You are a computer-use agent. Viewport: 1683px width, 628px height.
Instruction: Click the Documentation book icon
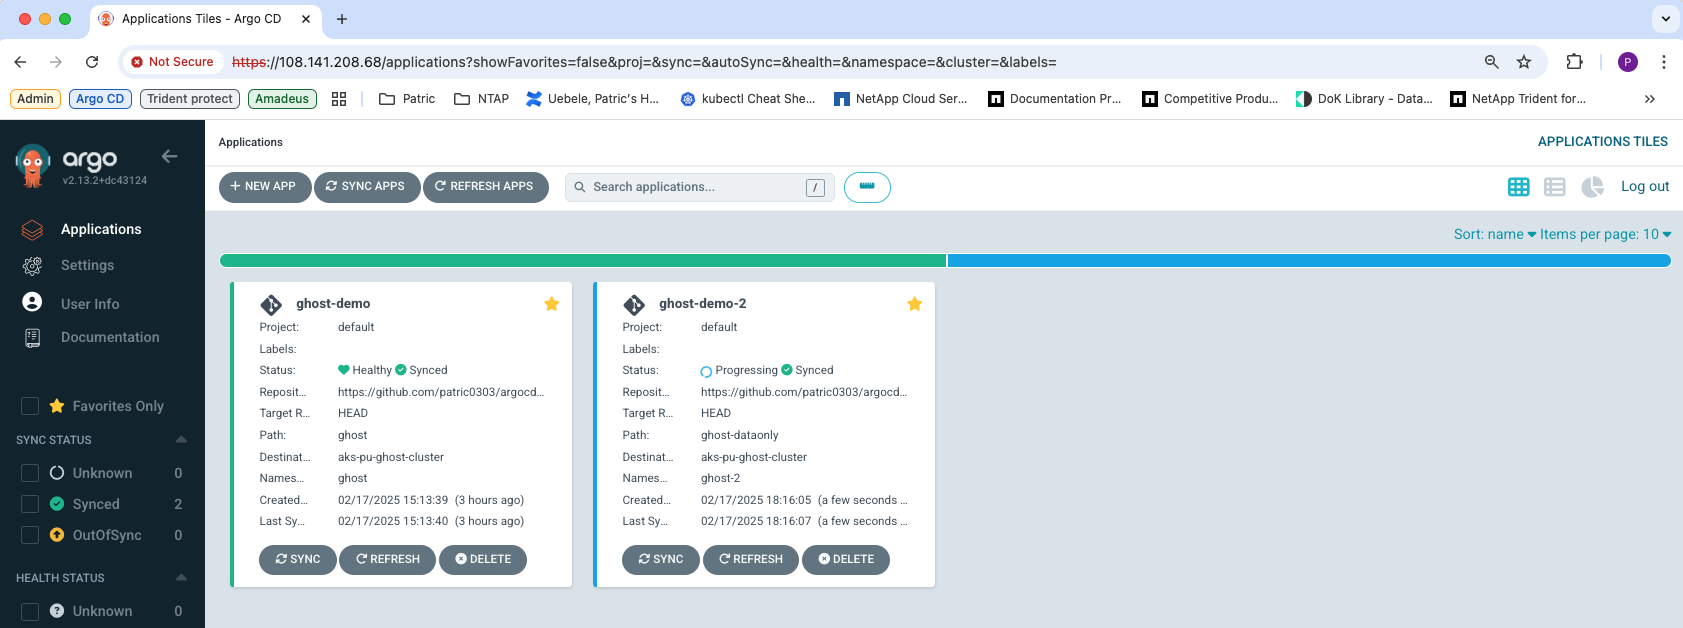point(32,338)
